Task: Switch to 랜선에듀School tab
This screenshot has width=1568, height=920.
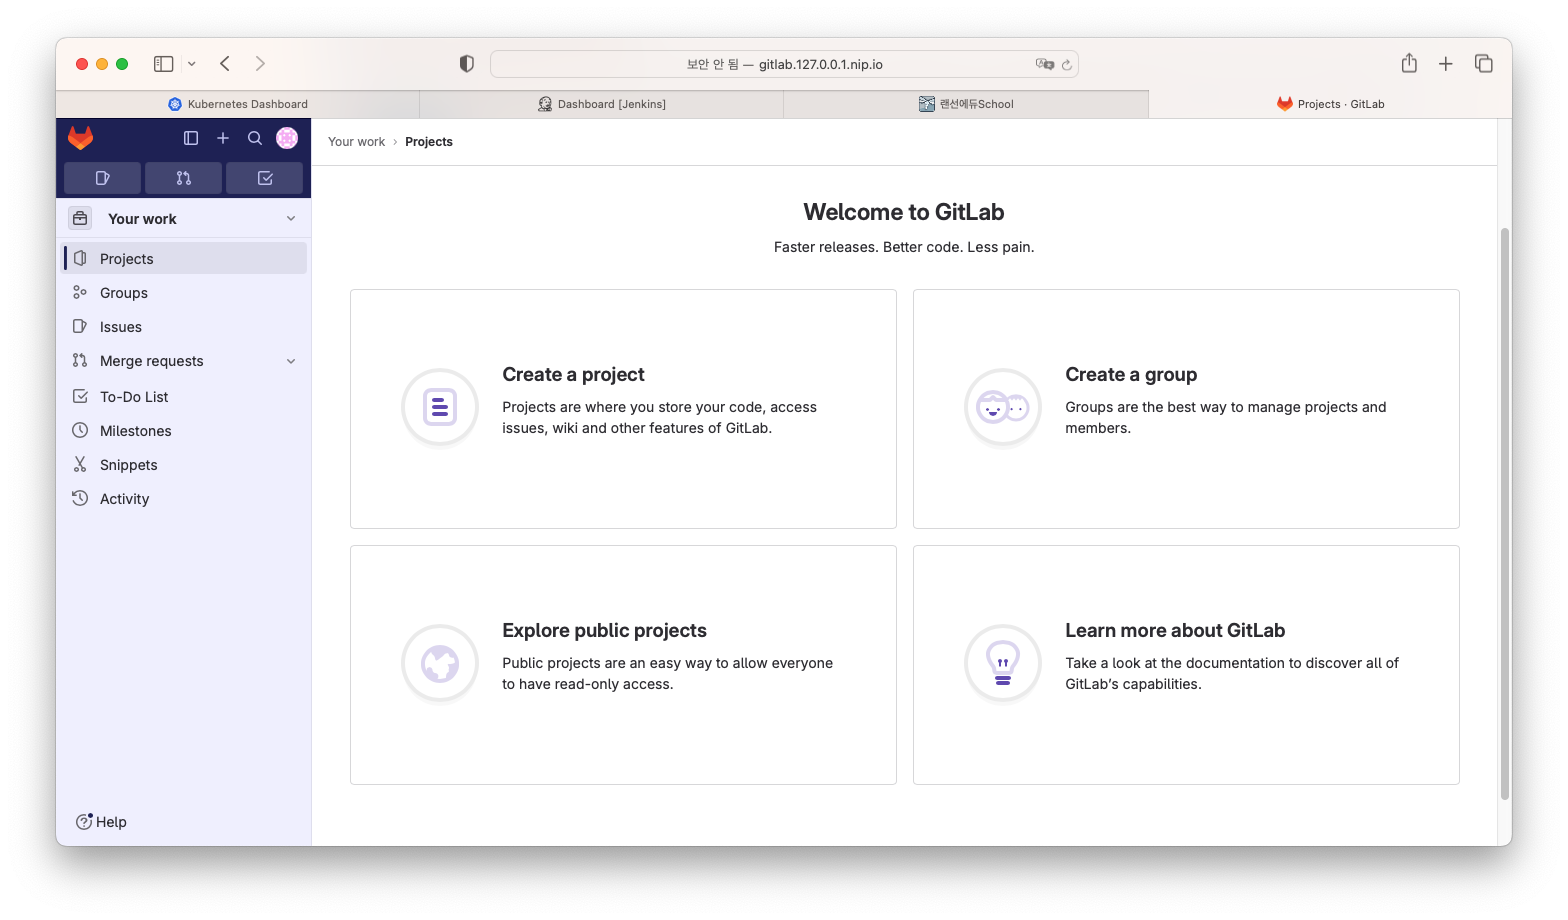Action: [x=966, y=104]
